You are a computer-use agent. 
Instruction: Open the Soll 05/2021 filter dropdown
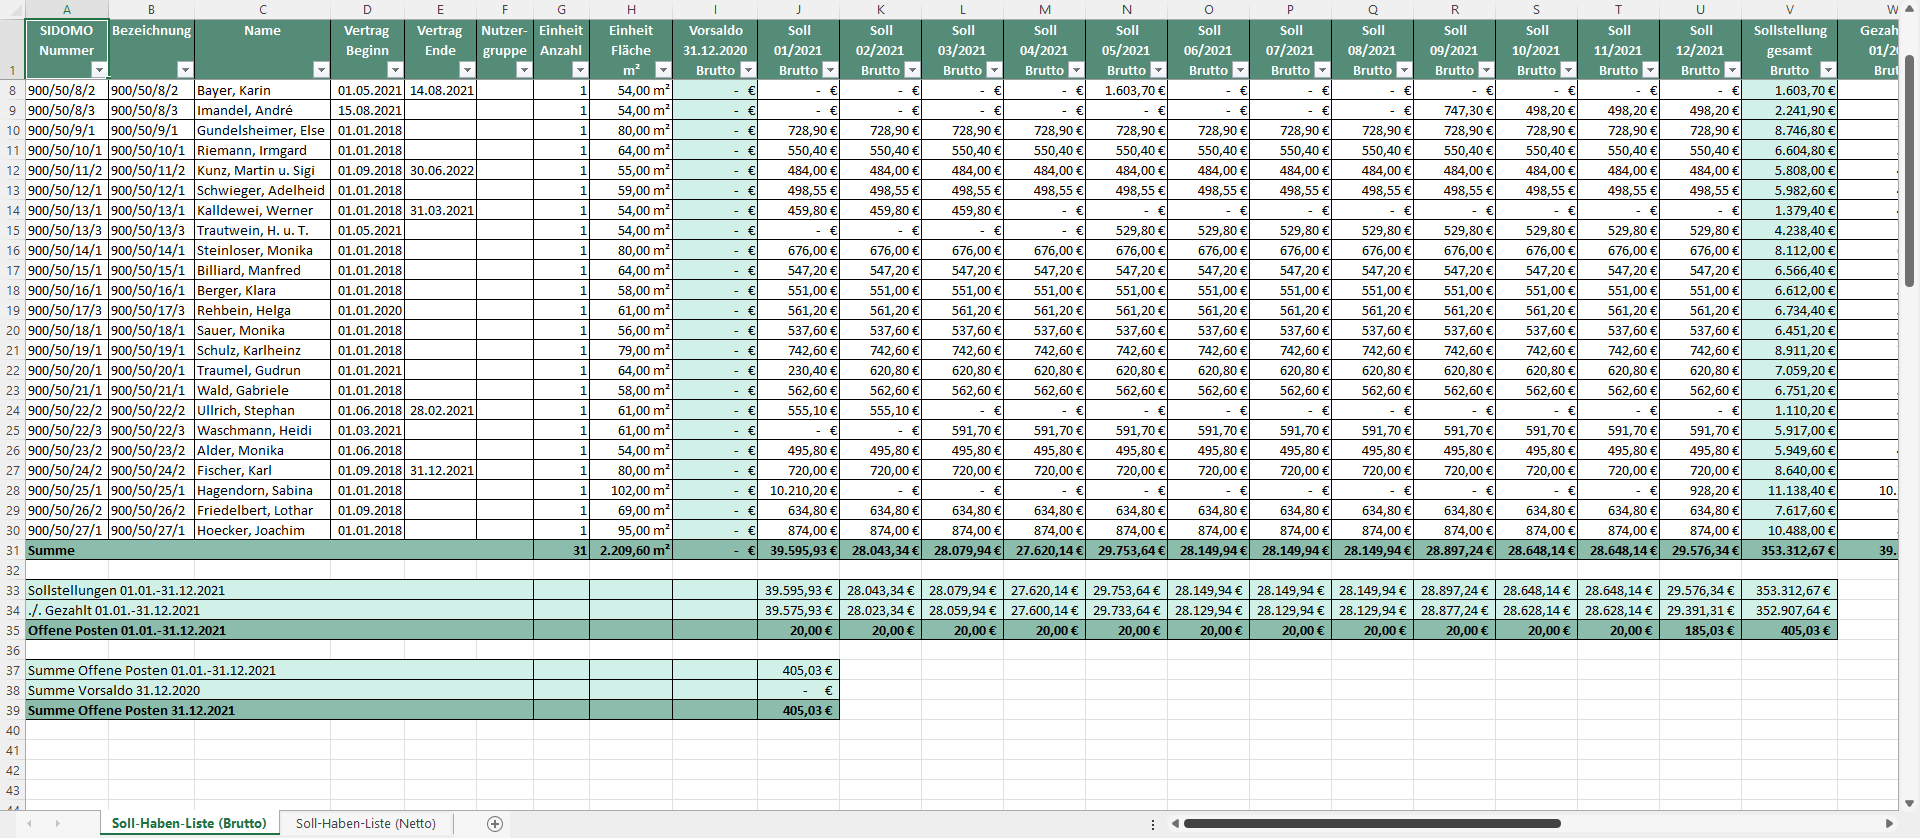click(x=1158, y=70)
